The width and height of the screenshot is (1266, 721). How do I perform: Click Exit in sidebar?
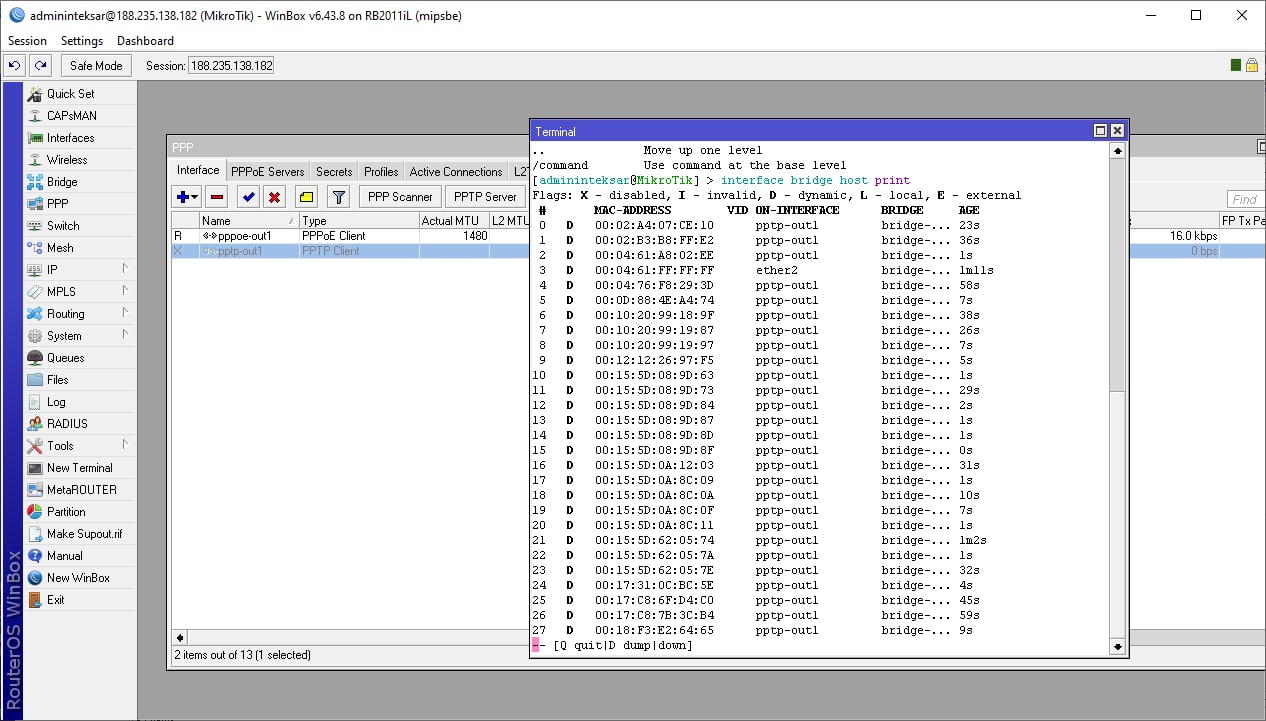(80, 600)
